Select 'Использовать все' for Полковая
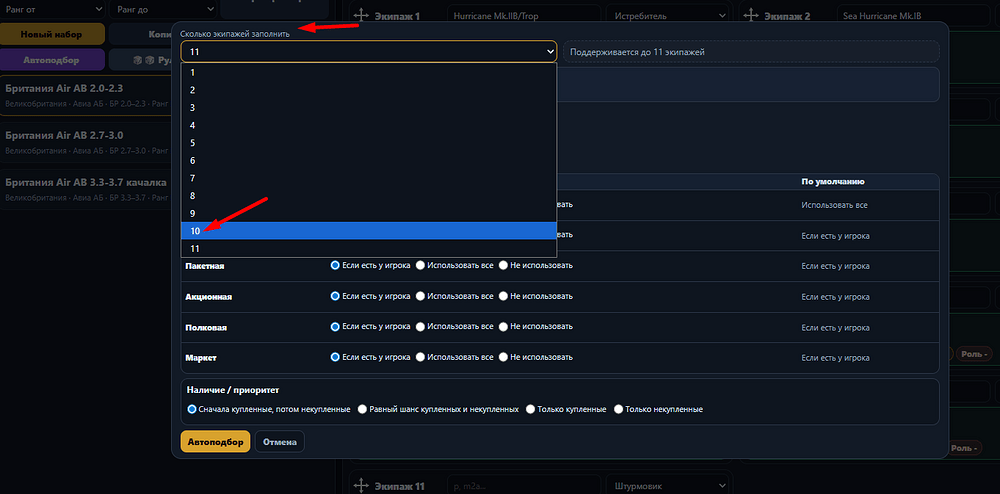Screen dimensions: 1000x494 click(x=420, y=326)
